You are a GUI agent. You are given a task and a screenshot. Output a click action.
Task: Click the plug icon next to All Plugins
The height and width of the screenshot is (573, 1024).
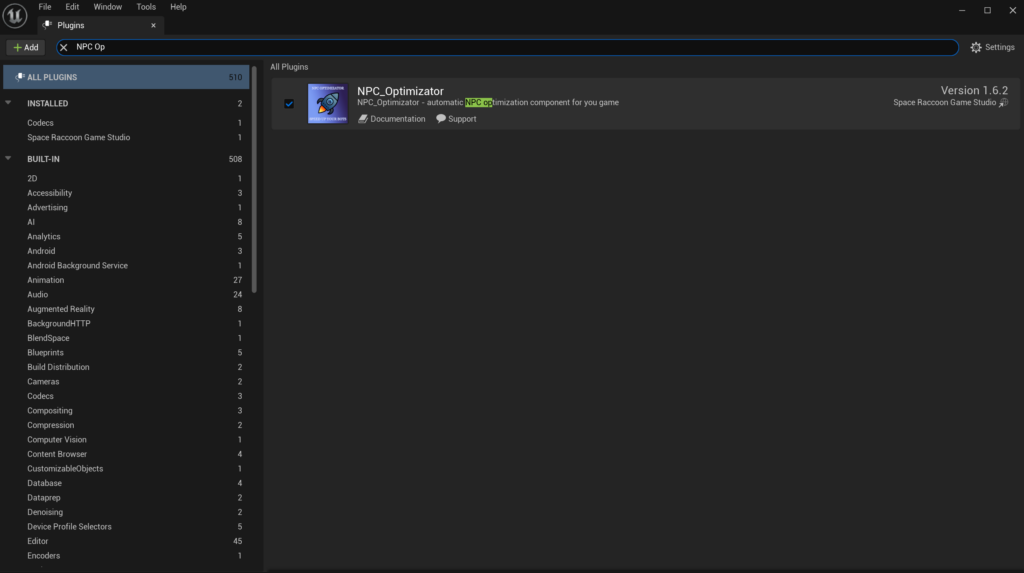click(x=20, y=77)
